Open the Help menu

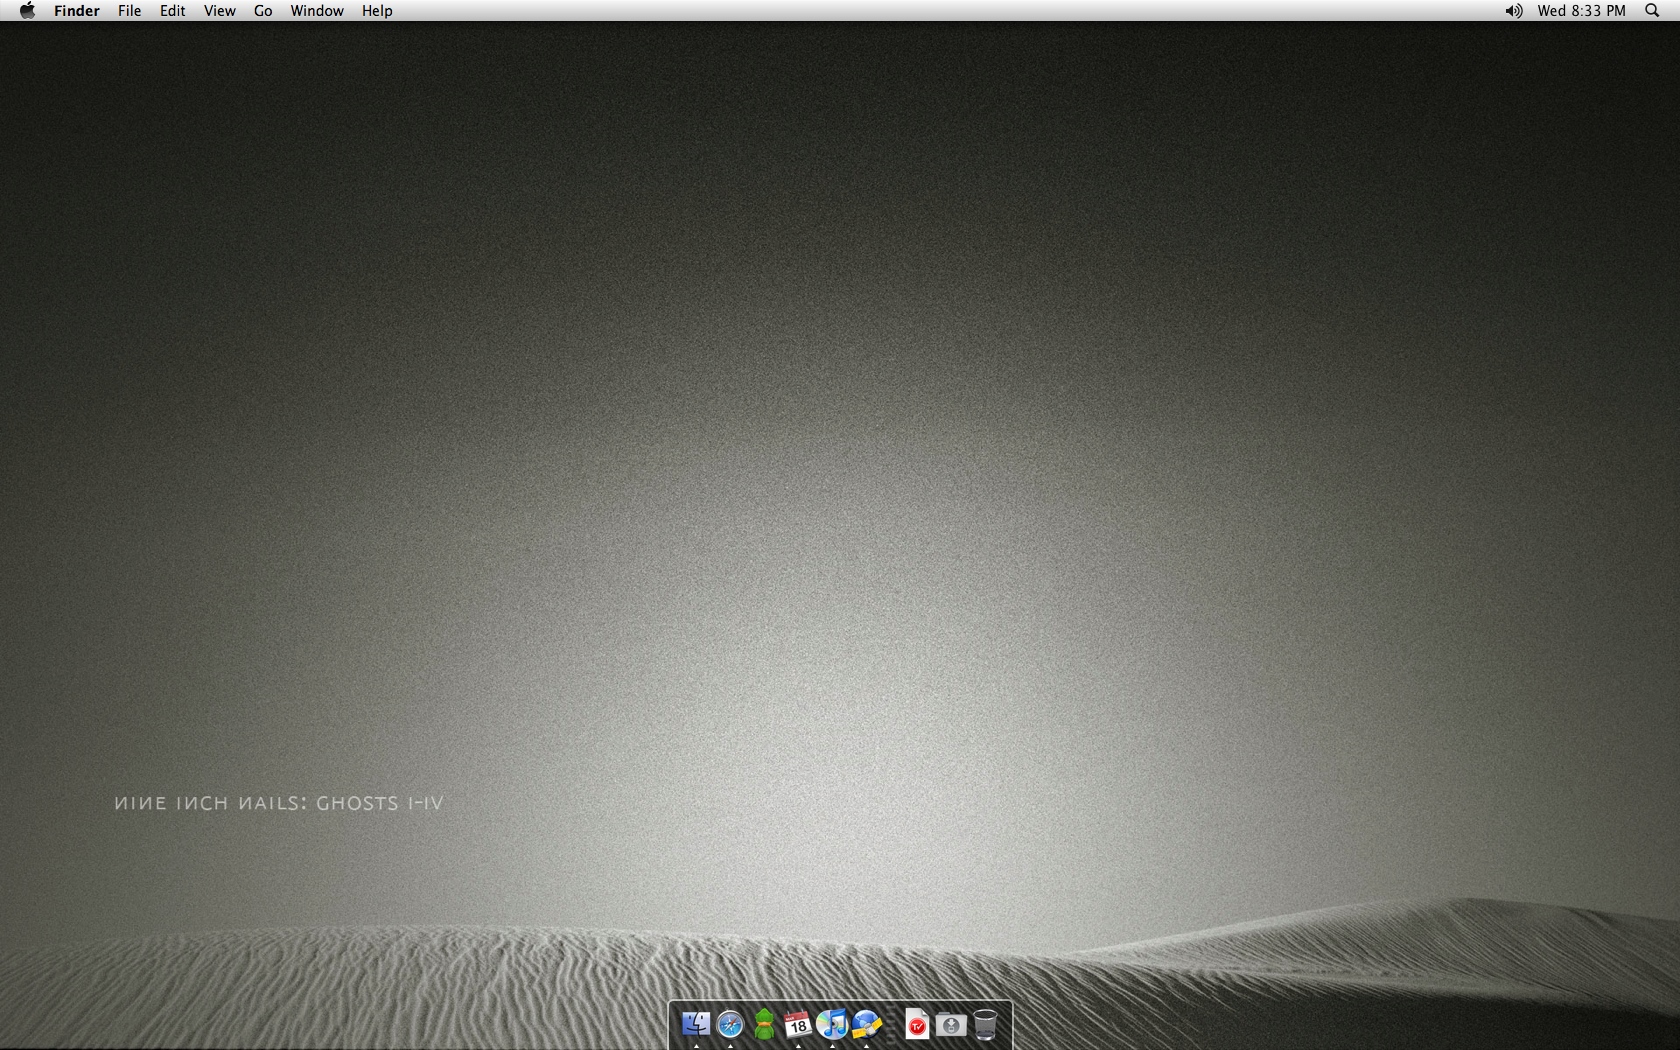377,11
